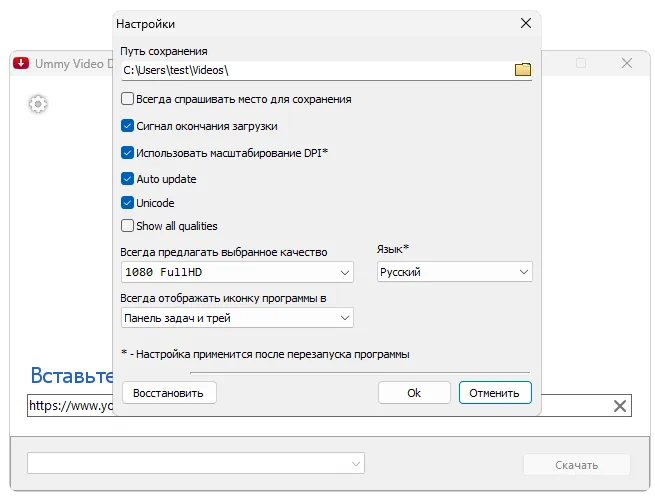Expand Панель задач и трей dropdown

[237, 318]
